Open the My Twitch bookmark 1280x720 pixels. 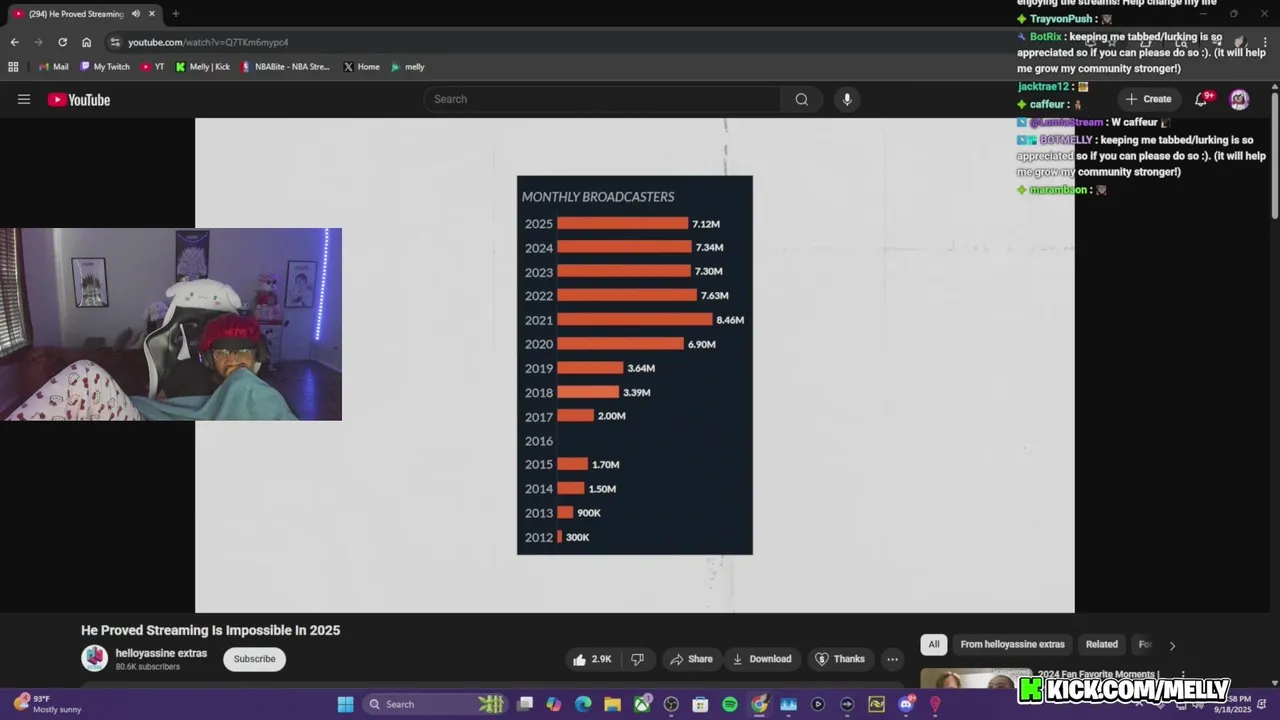pos(104,67)
